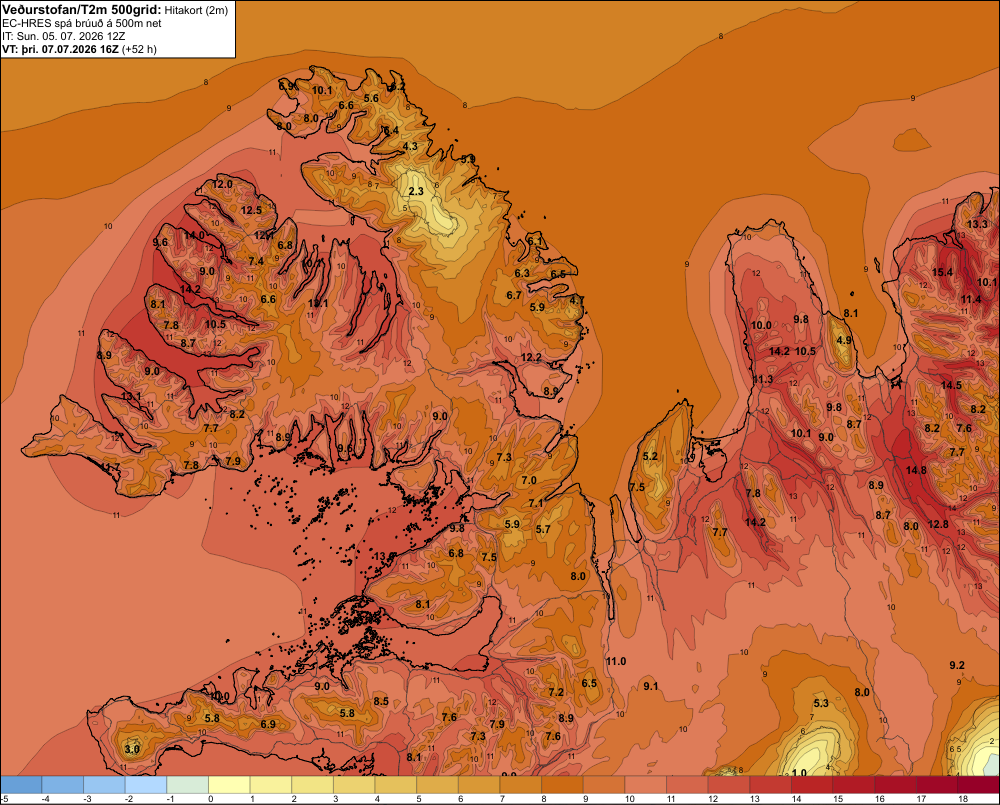This screenshot has height=805, width=1000.
Task: Click the 9.6 temperature value on the west coast
Action: pyautogui.click(x=160, y=242)
